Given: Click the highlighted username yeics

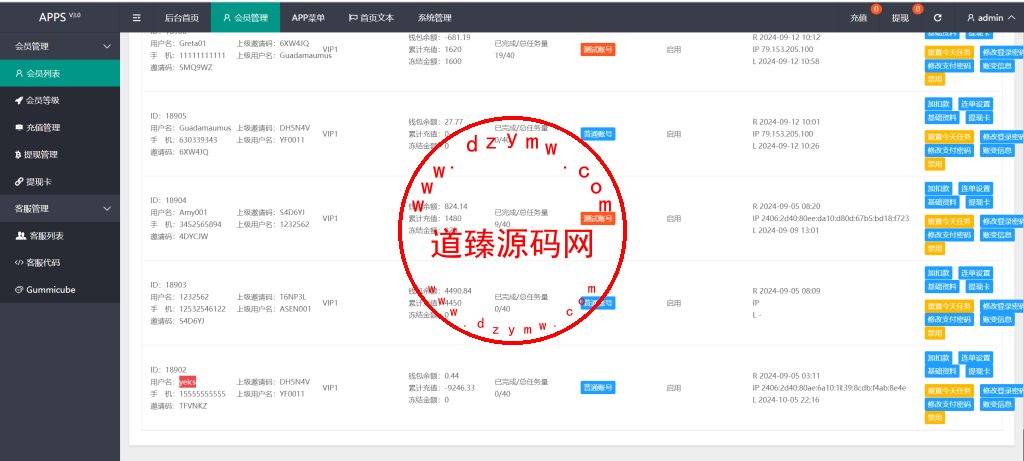Looking at the screenshot, I should click(188, 381).
